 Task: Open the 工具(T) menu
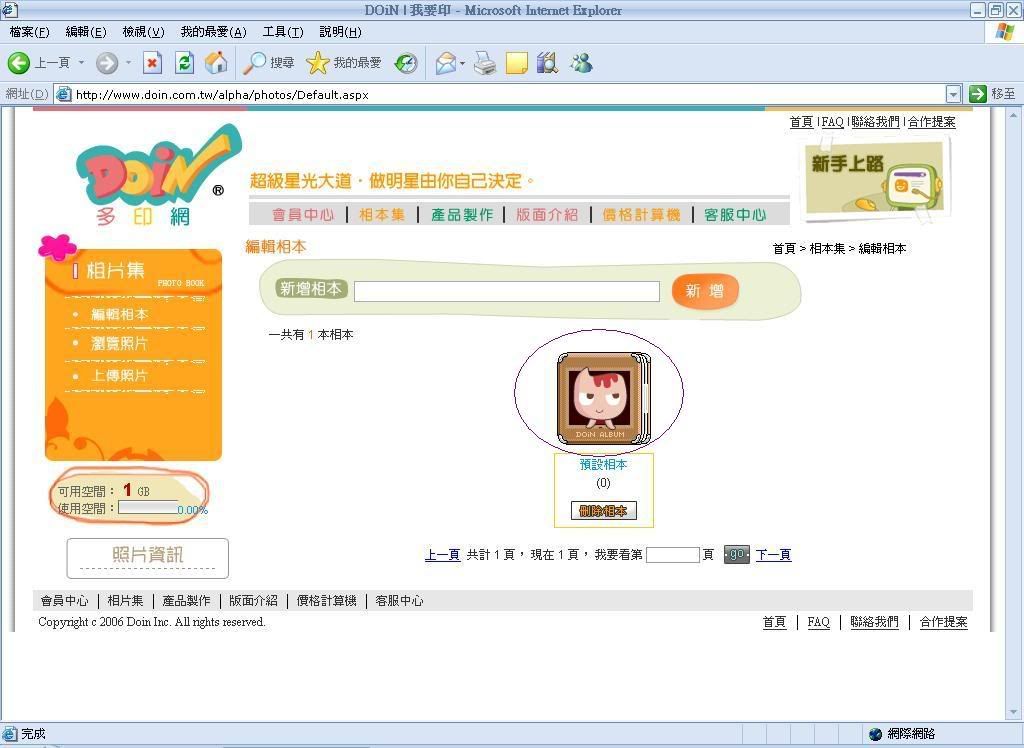pyautogui.click(x=282, y=32)
